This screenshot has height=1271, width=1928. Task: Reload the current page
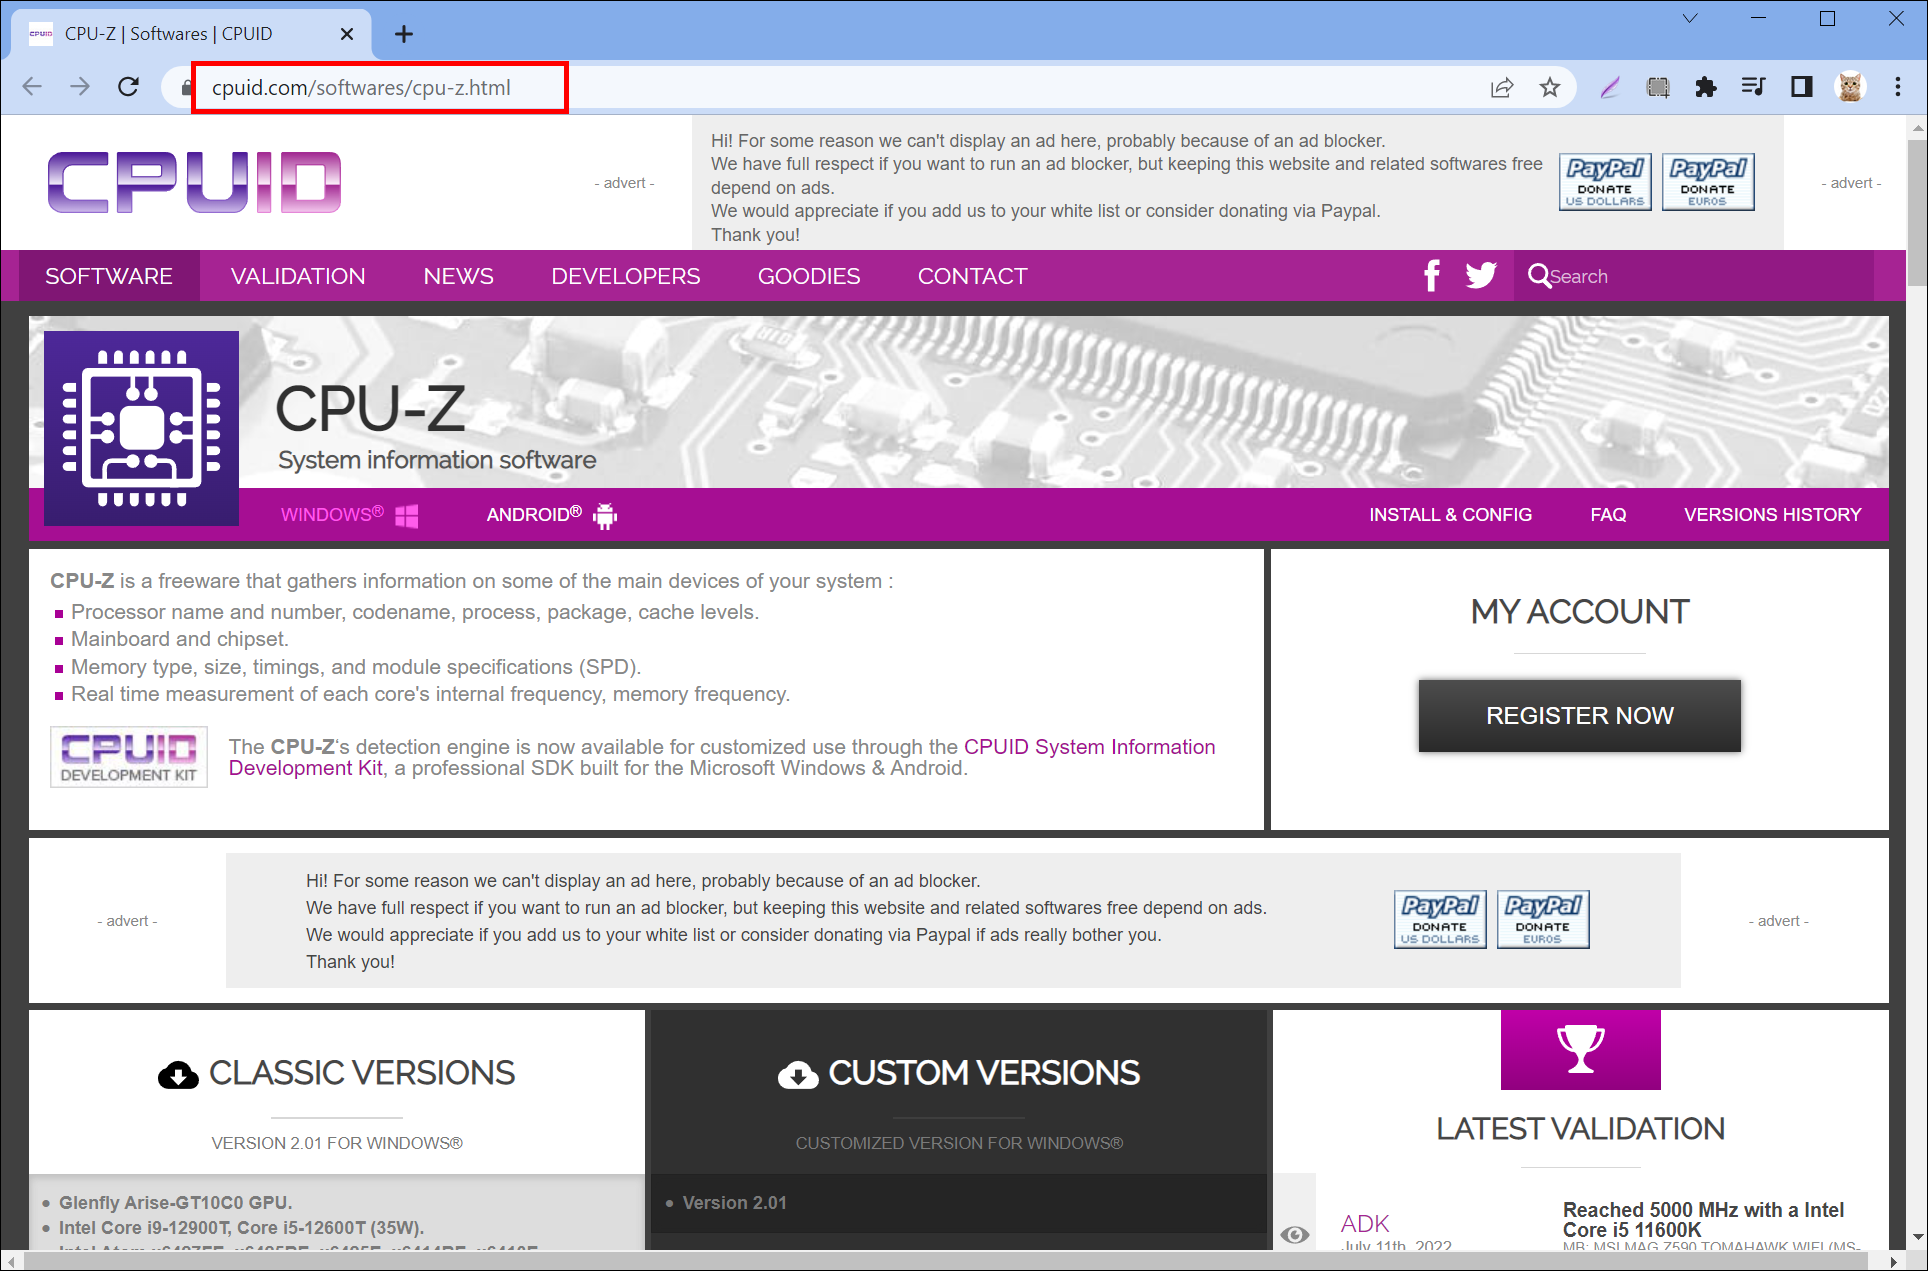128,87
